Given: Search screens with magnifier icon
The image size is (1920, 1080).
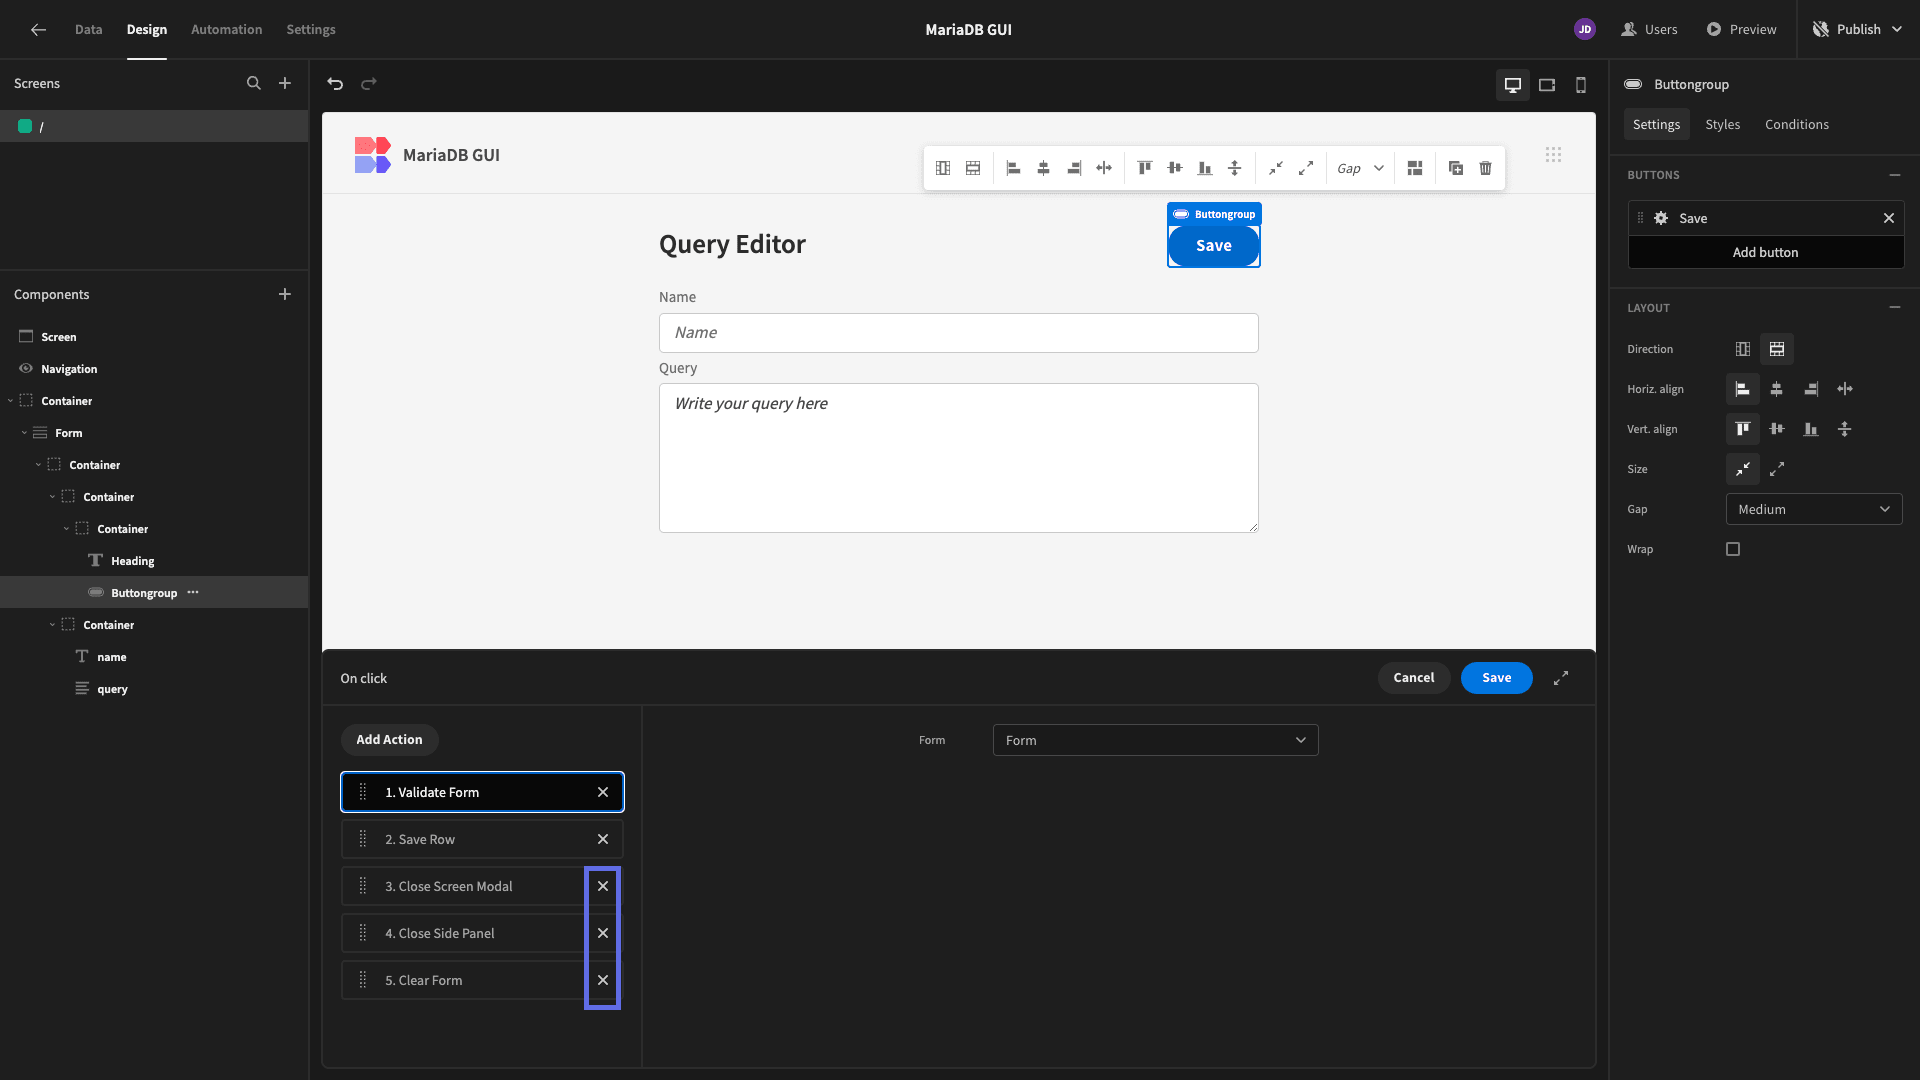Looking at the screenshot, I should pyautogui.click(x=254, y=83).
